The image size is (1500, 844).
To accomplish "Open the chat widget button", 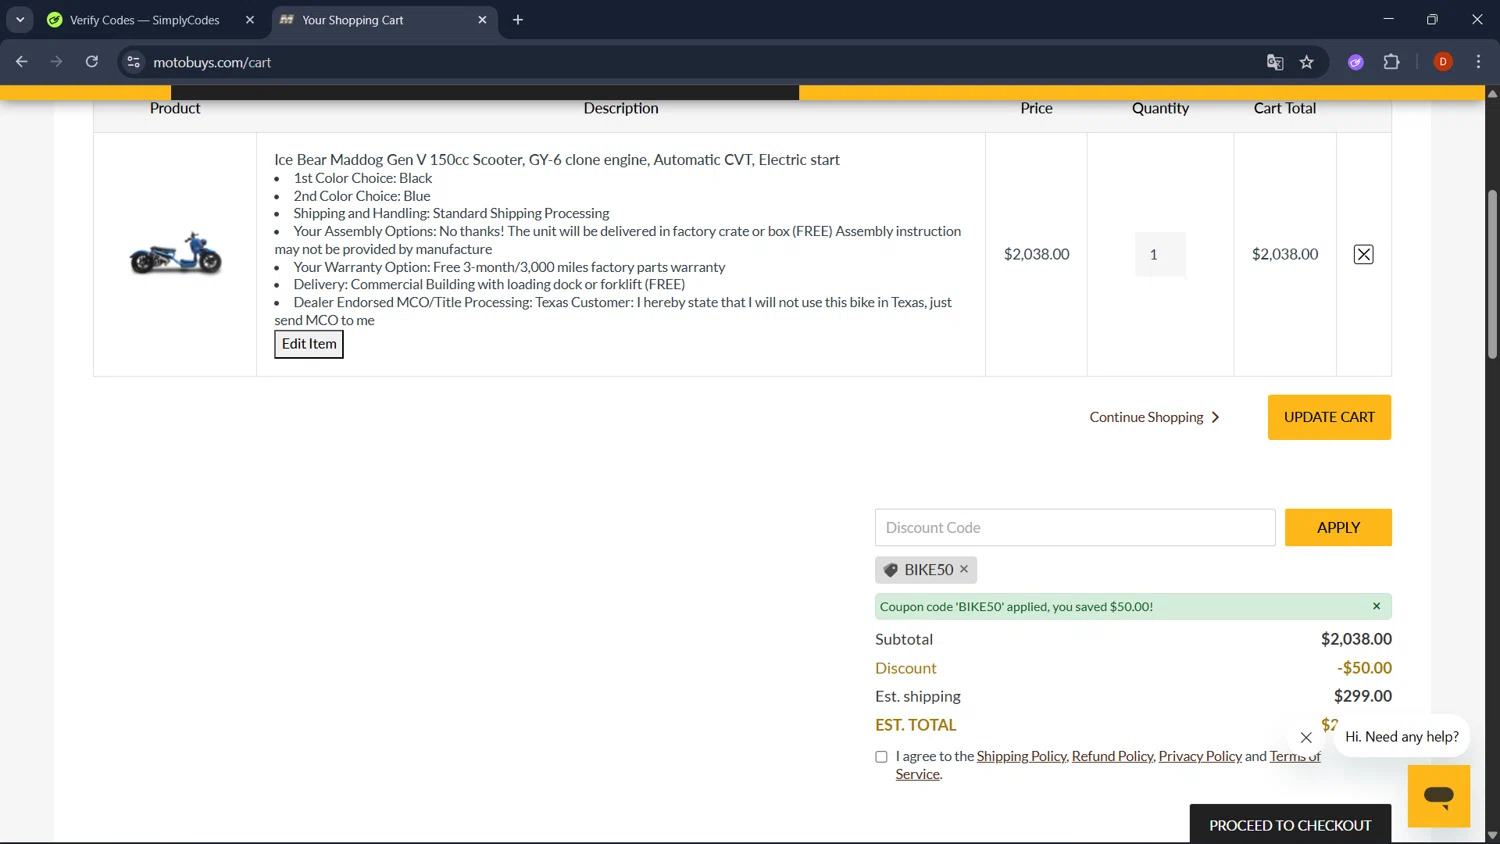I will (x=1439, y=796).
